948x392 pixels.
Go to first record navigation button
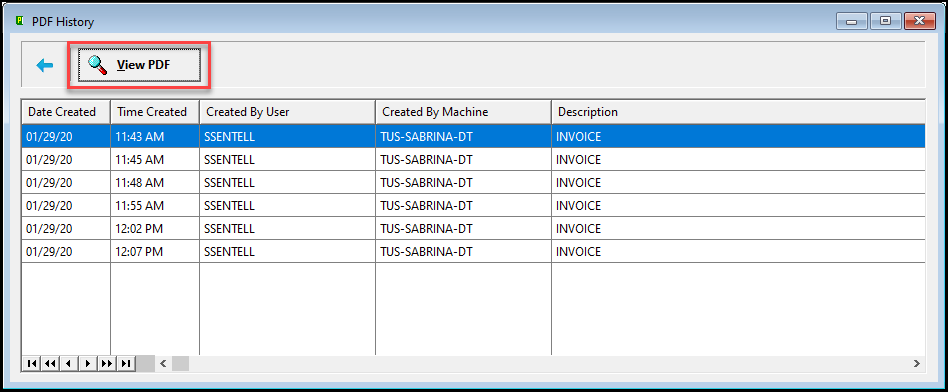pos(31,363)
